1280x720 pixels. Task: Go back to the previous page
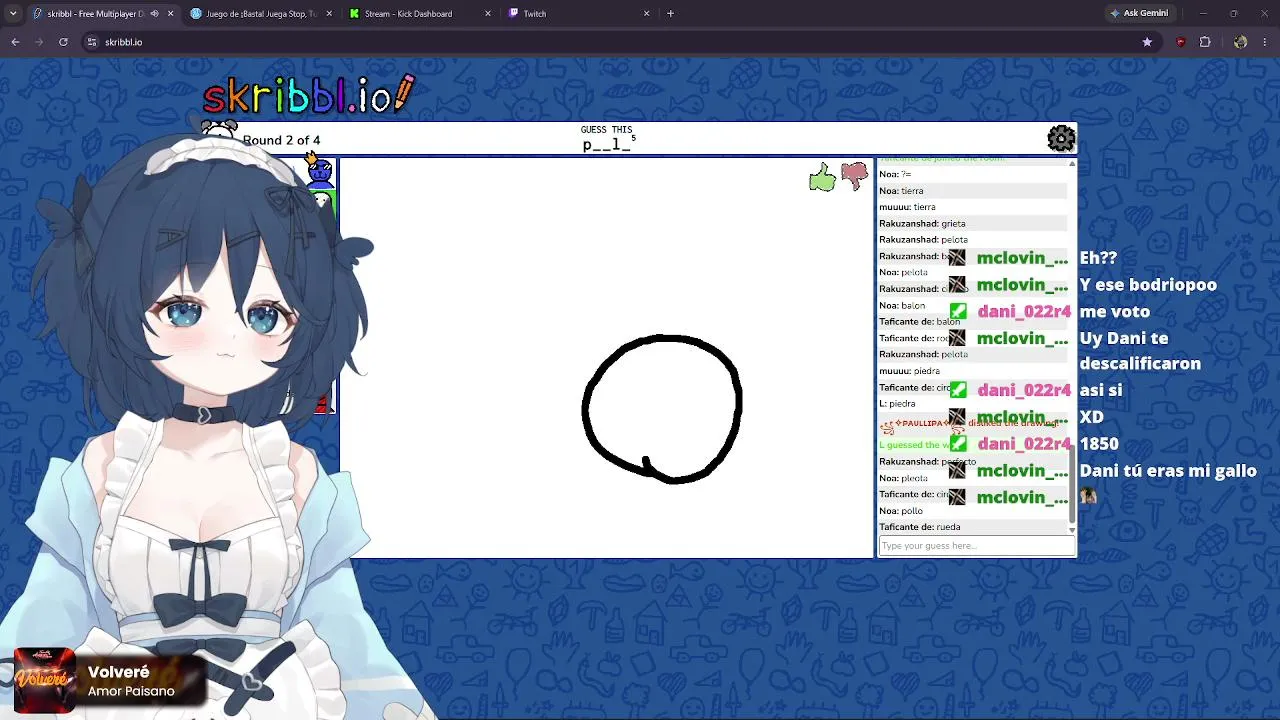point(15,42)
